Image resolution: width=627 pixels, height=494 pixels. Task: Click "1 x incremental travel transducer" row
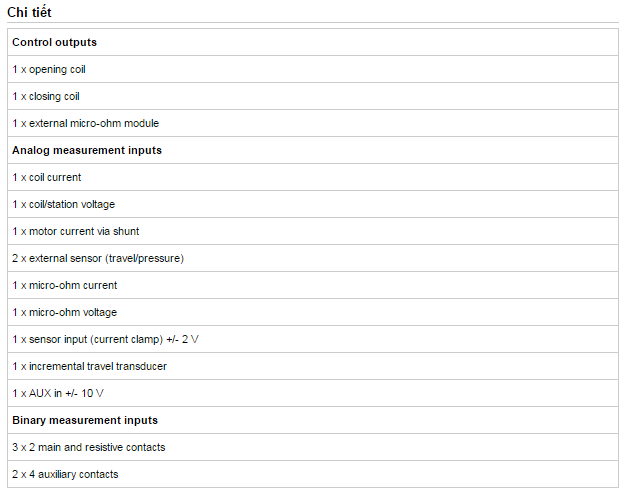[x=313, y=366]
